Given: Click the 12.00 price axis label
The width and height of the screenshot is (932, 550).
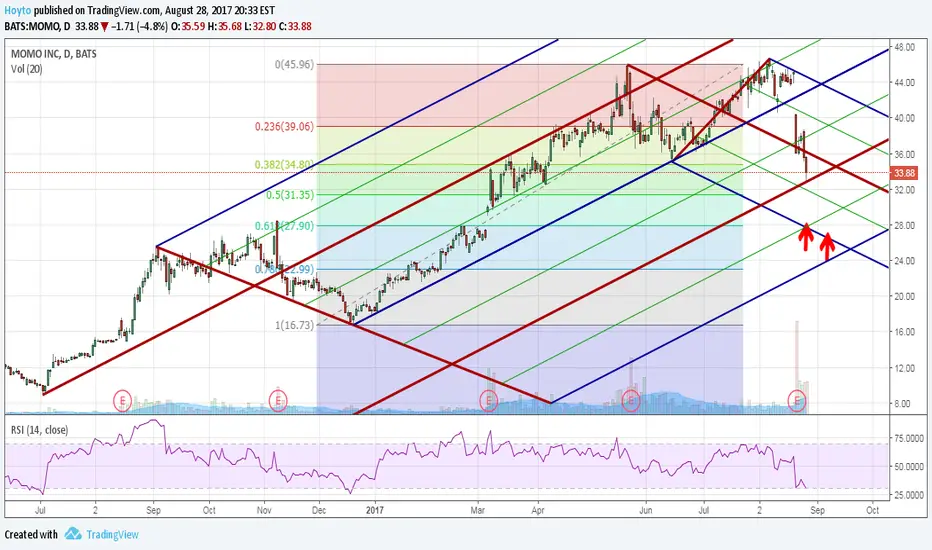Looking at the screenshot, I should click(904, 368).
